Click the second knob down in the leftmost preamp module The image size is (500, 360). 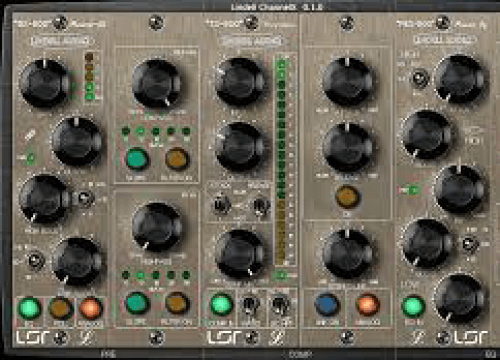(77, 141)
